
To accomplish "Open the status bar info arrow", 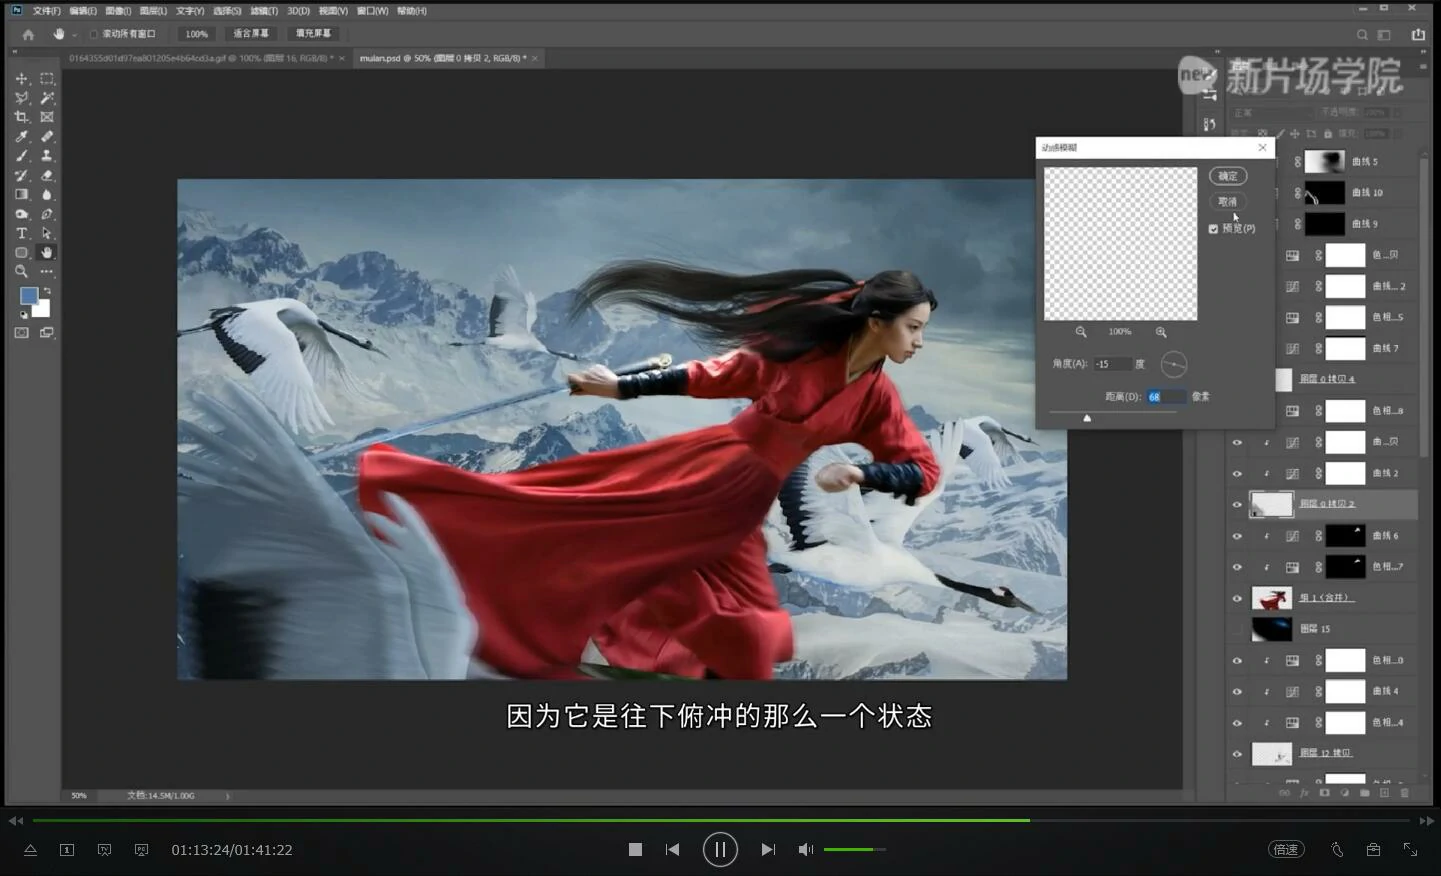I will pos(228,796).
